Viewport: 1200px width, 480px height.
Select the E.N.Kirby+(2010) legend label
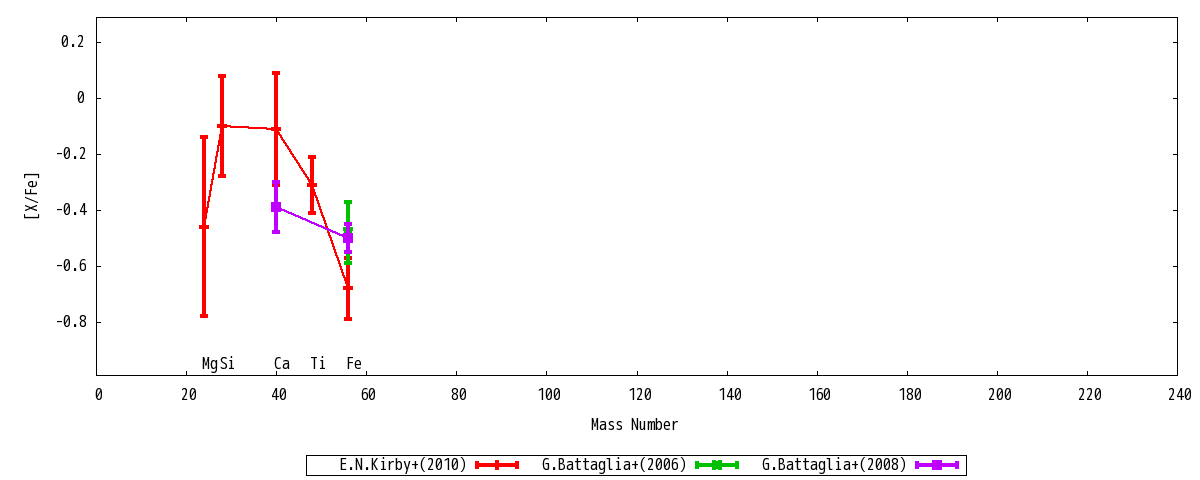[x=403, y=465]
